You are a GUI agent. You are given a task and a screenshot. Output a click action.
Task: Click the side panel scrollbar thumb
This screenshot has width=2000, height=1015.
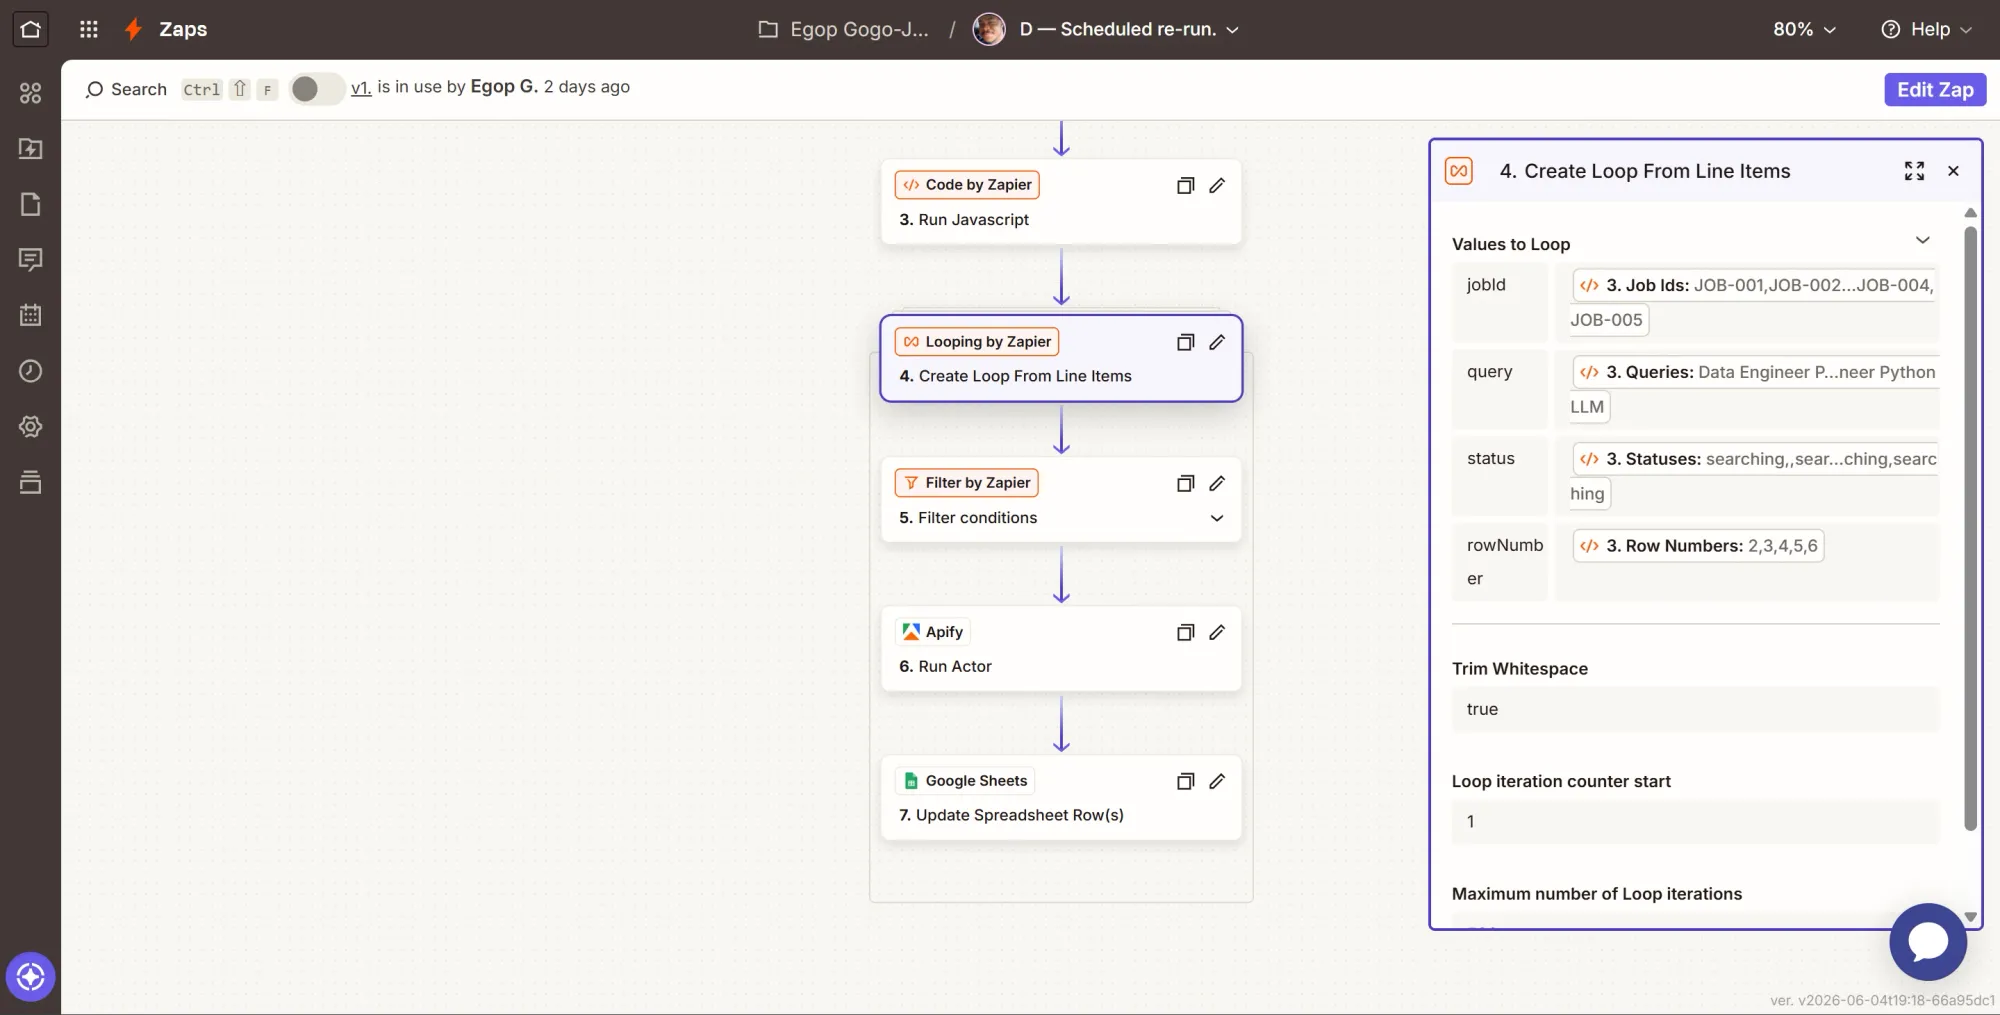tap(1970, 529)
